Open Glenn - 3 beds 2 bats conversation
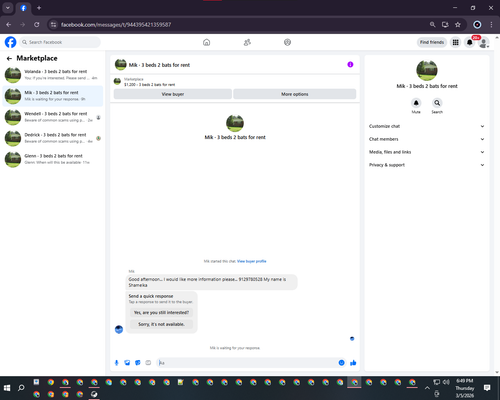Viewport: 500px width, 400px height. (53, 159)
